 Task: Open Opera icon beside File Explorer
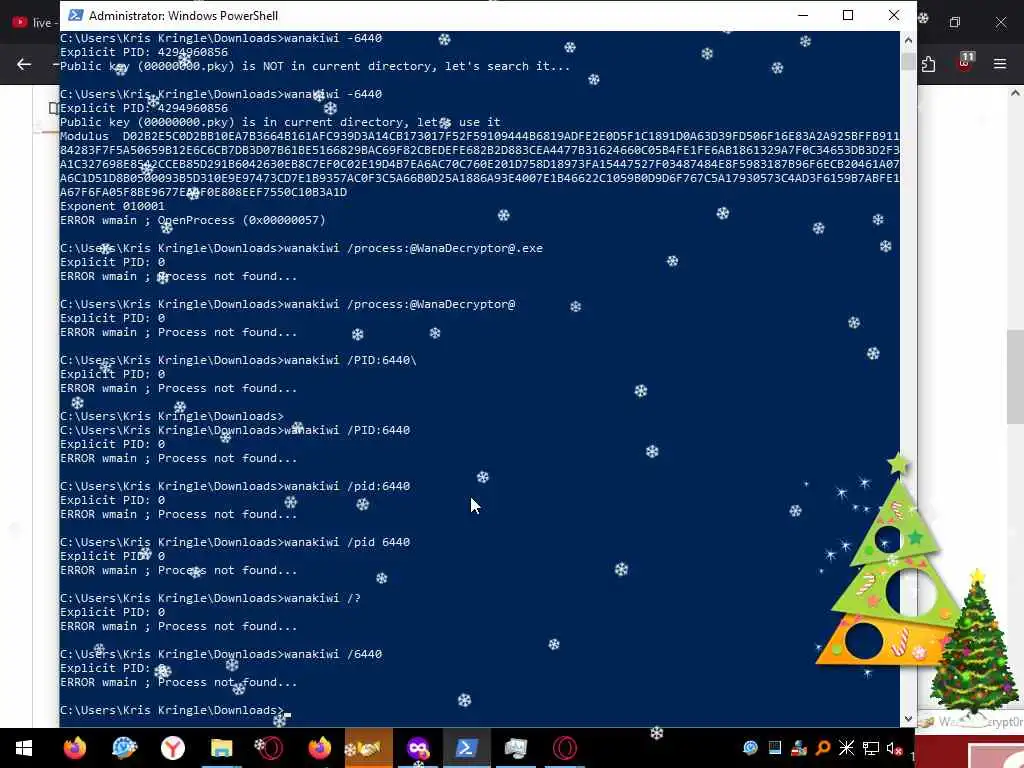tap(270, 748)
